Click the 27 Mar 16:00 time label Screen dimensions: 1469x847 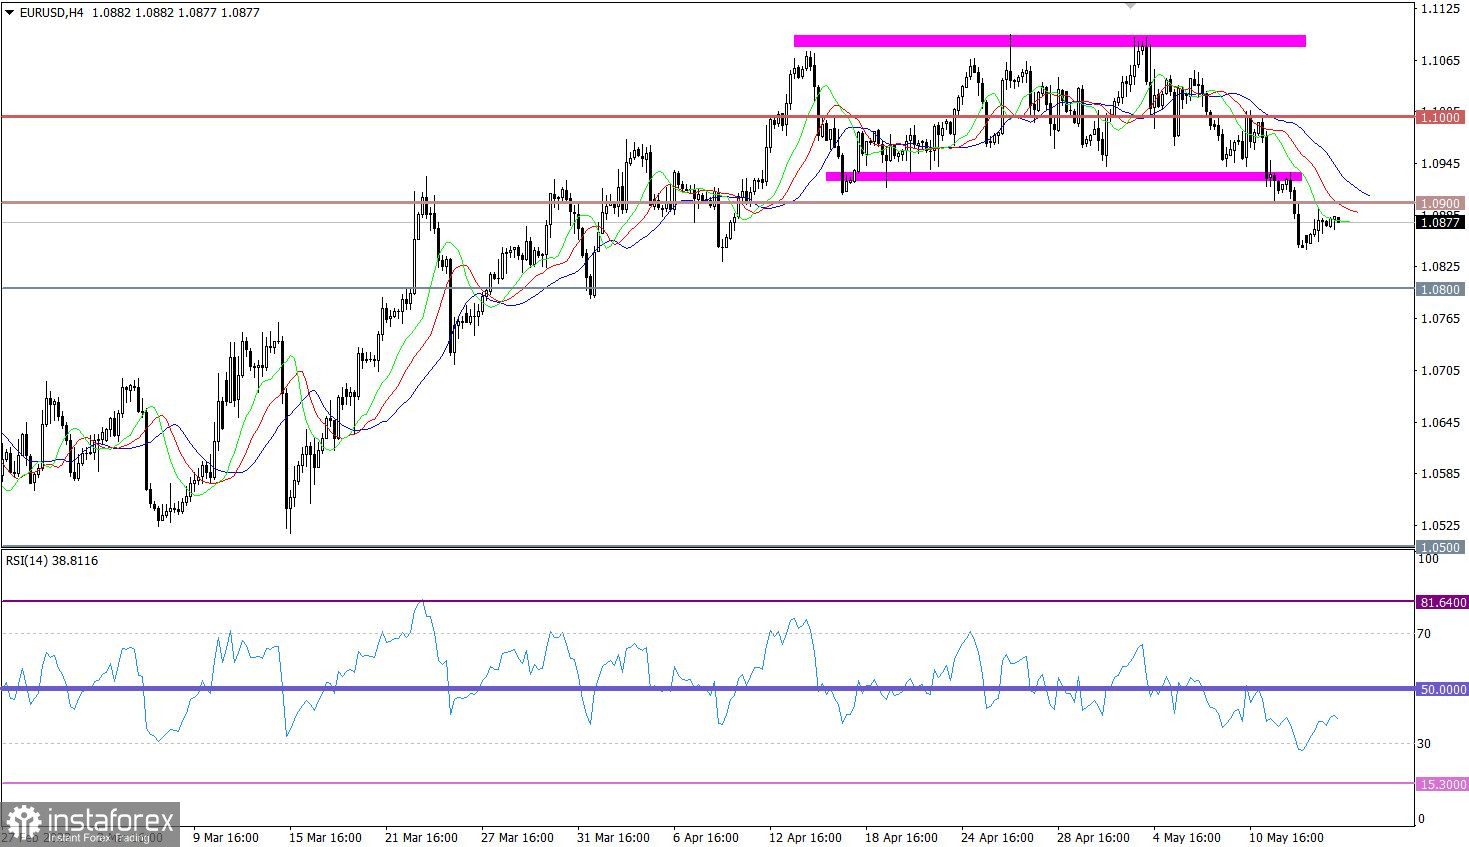pos(518,837)
